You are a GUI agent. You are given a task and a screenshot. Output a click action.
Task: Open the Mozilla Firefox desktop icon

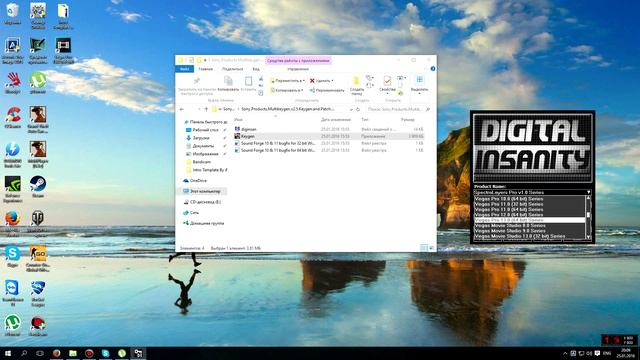13,224
